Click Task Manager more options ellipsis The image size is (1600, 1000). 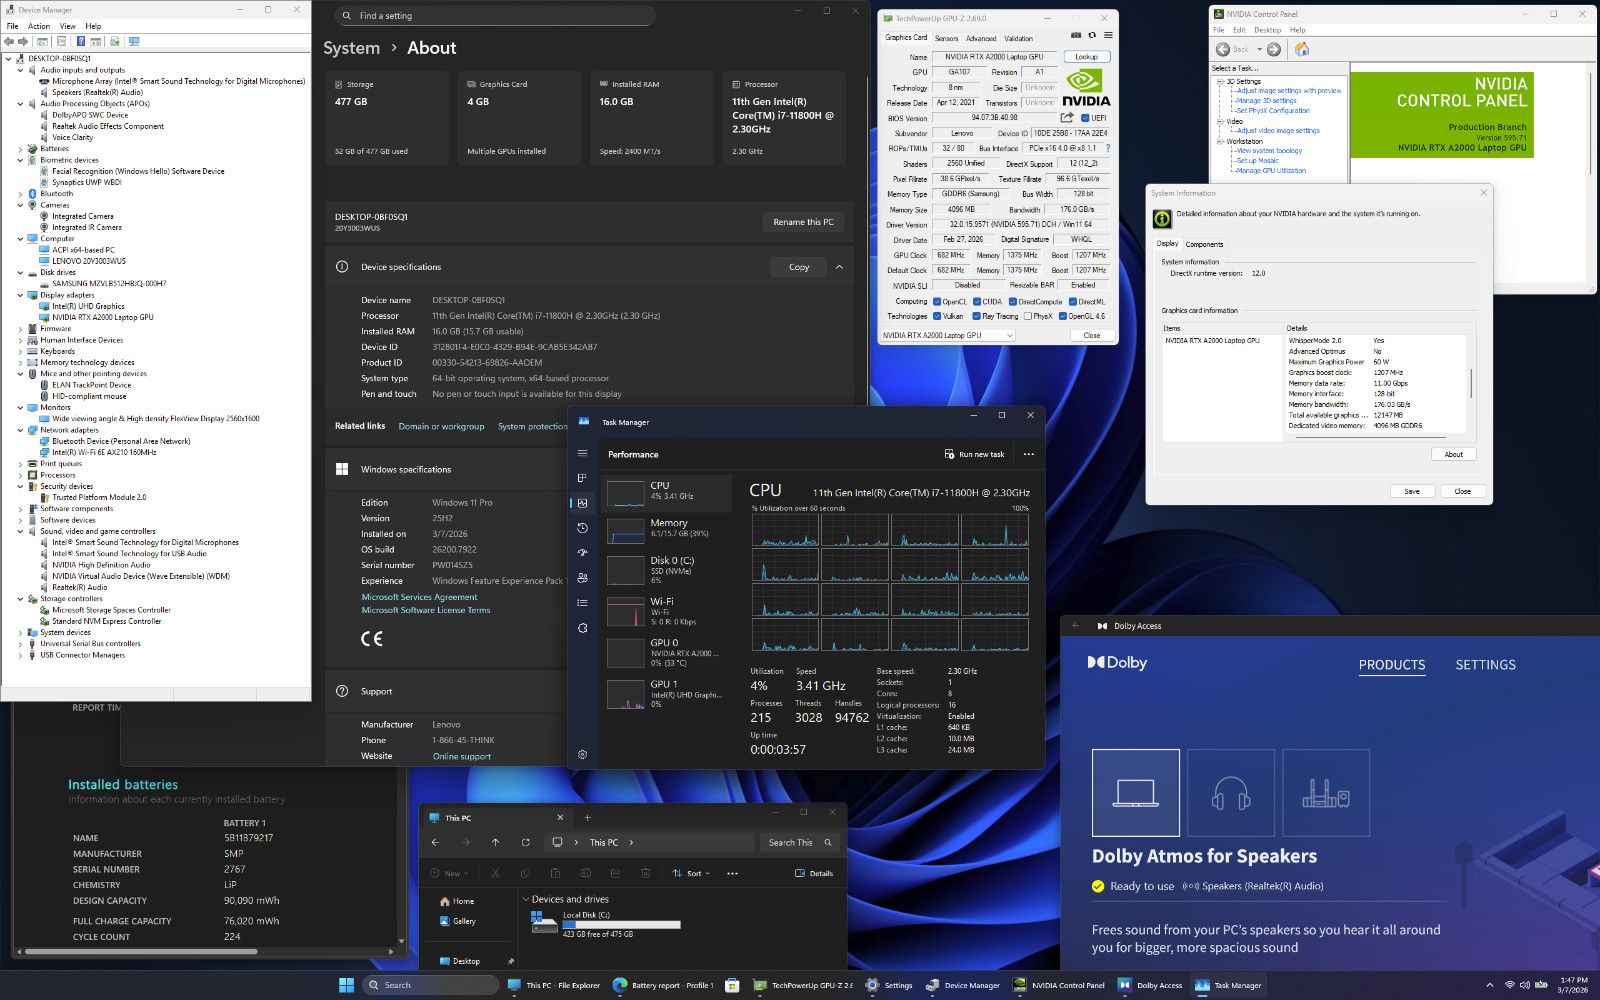1028,454
